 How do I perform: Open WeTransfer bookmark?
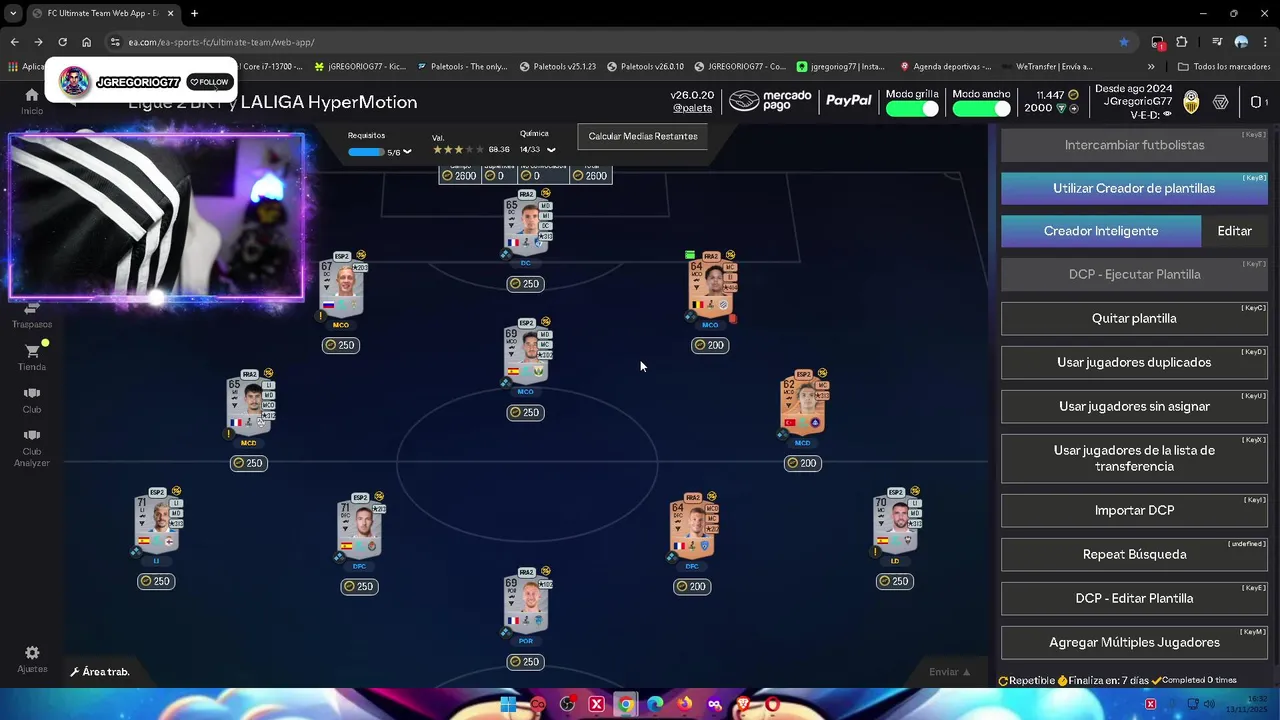click(1047, 67)
